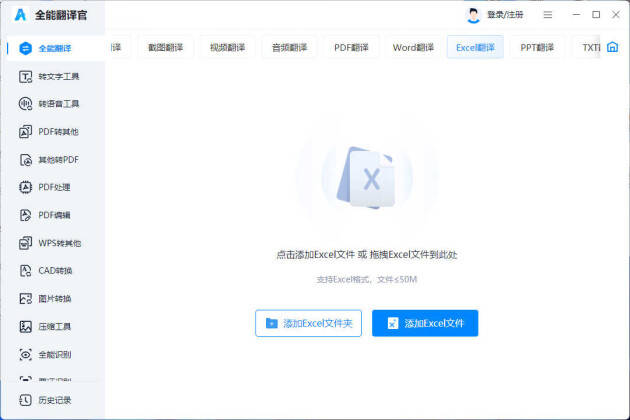Open the hamburger menu in title bar
The width and height of the screenshot is (630, 420).
coord(547,15)
